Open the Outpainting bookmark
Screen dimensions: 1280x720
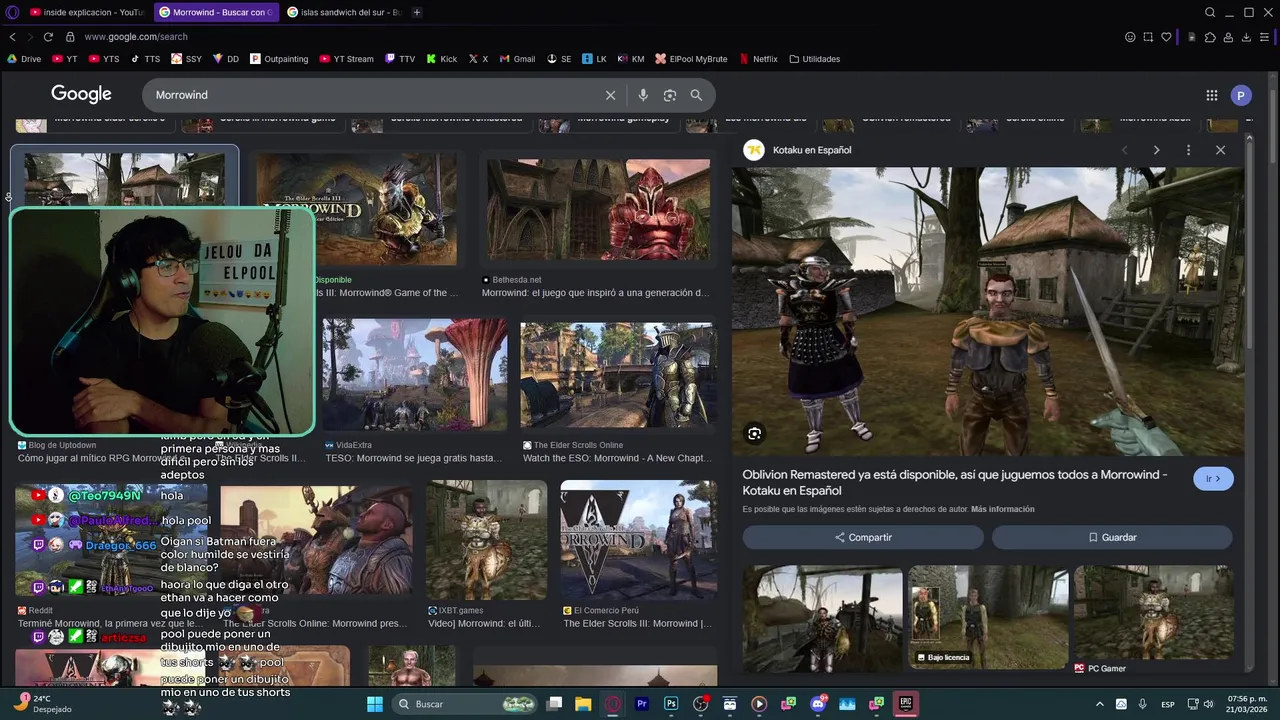pyautogui.click(x=279, y=59)
